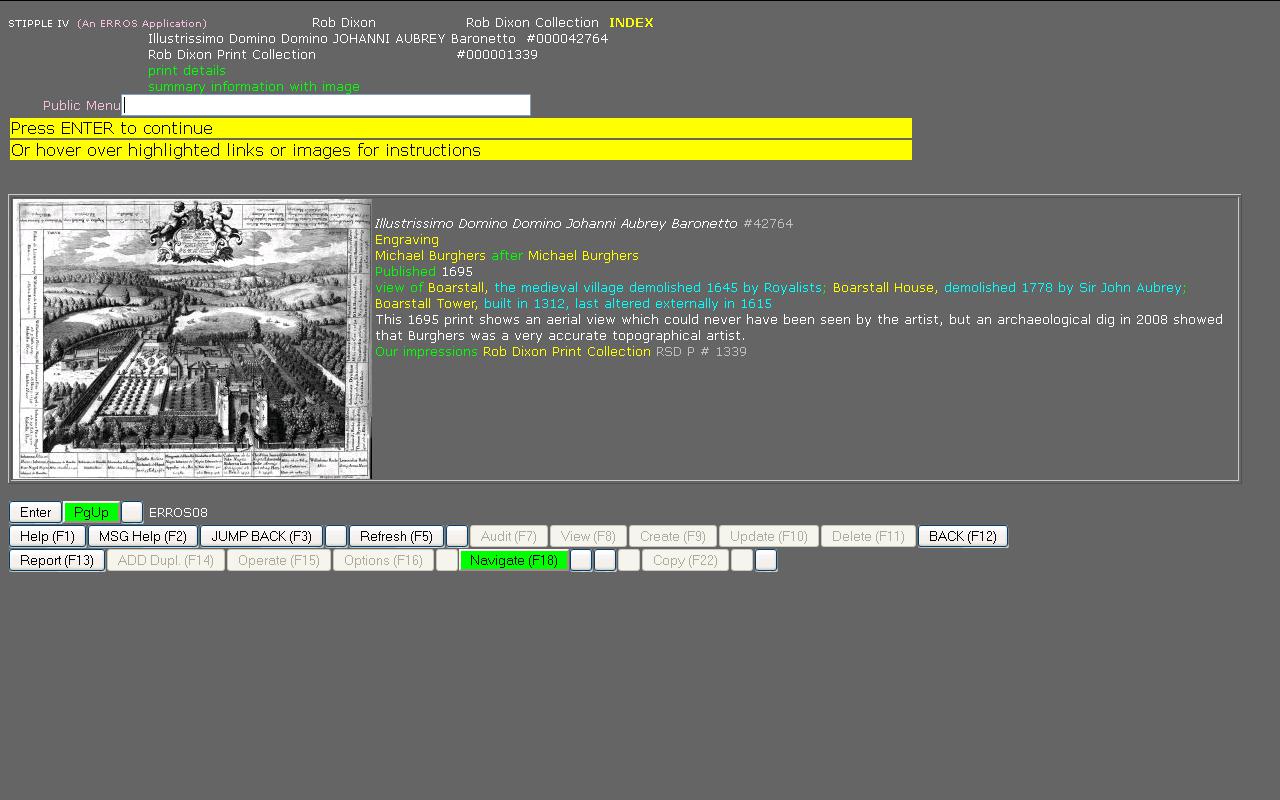Select the Boarstall Tower link
The height and width of the screenshot is (800, 1280).
point(425,303)
